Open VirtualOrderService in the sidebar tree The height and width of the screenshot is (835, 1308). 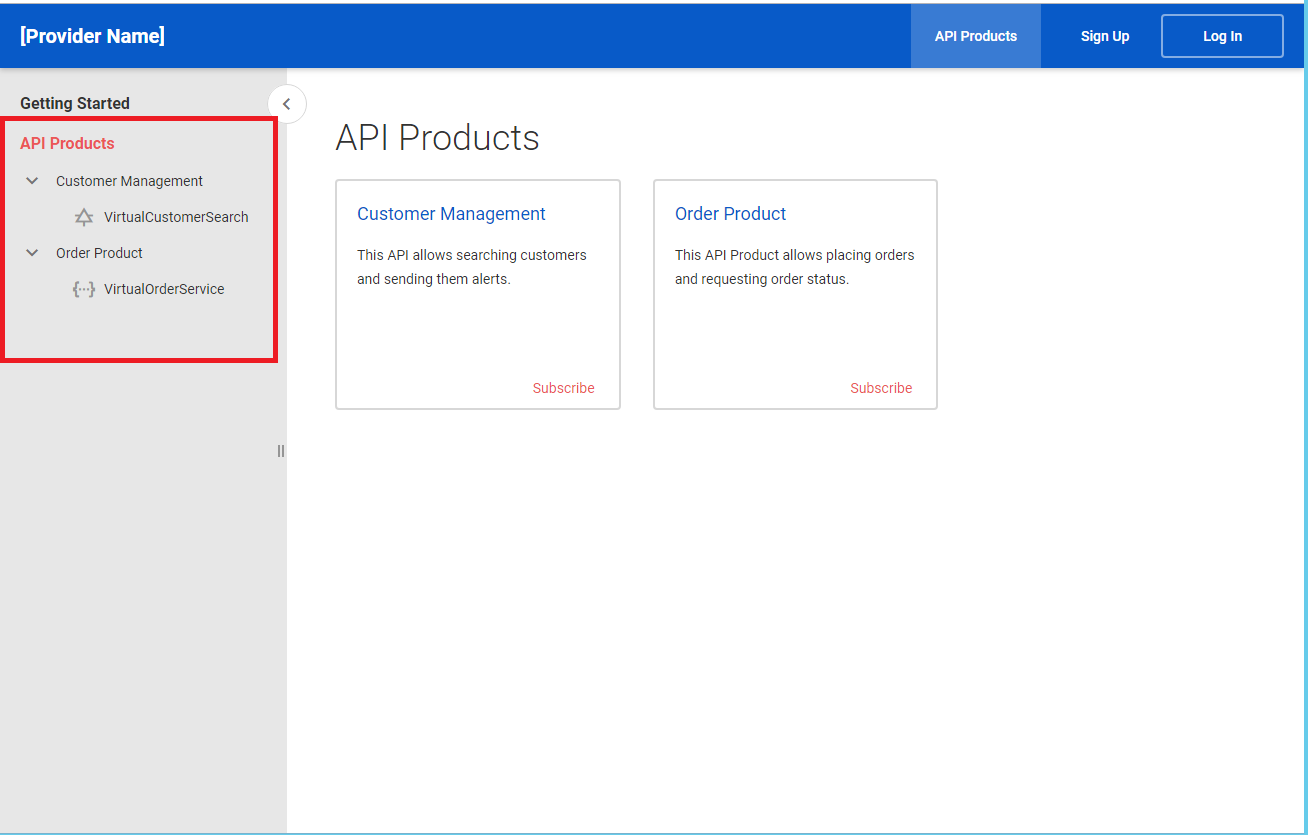click(164, 289)
